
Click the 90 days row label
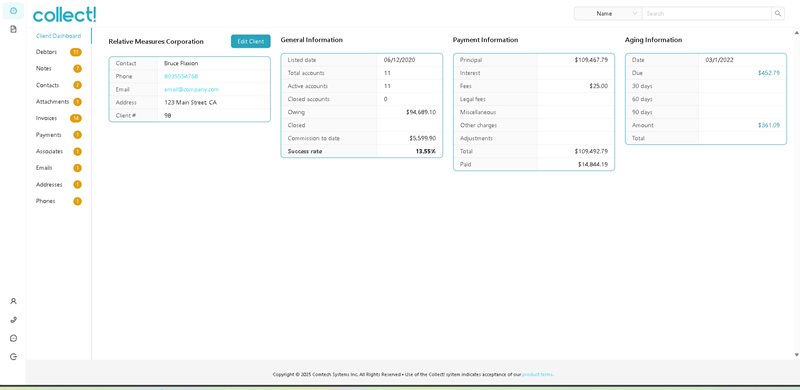click(642, 112)
